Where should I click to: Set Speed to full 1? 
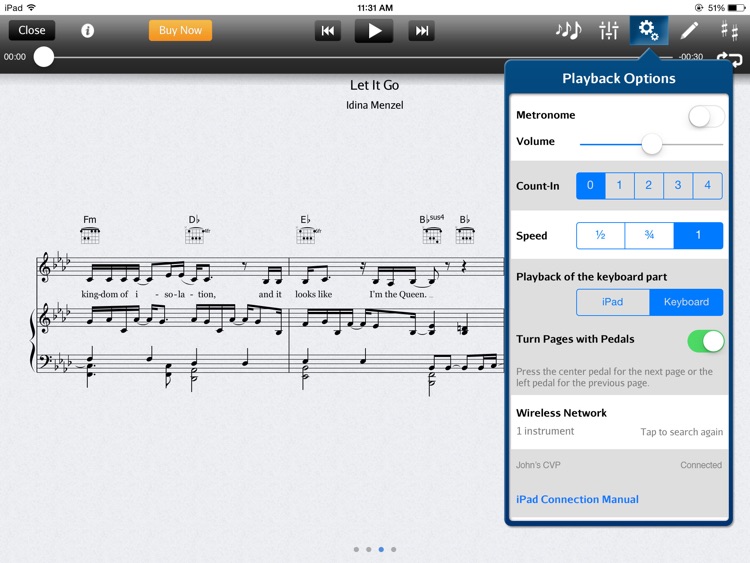(698, 235)
